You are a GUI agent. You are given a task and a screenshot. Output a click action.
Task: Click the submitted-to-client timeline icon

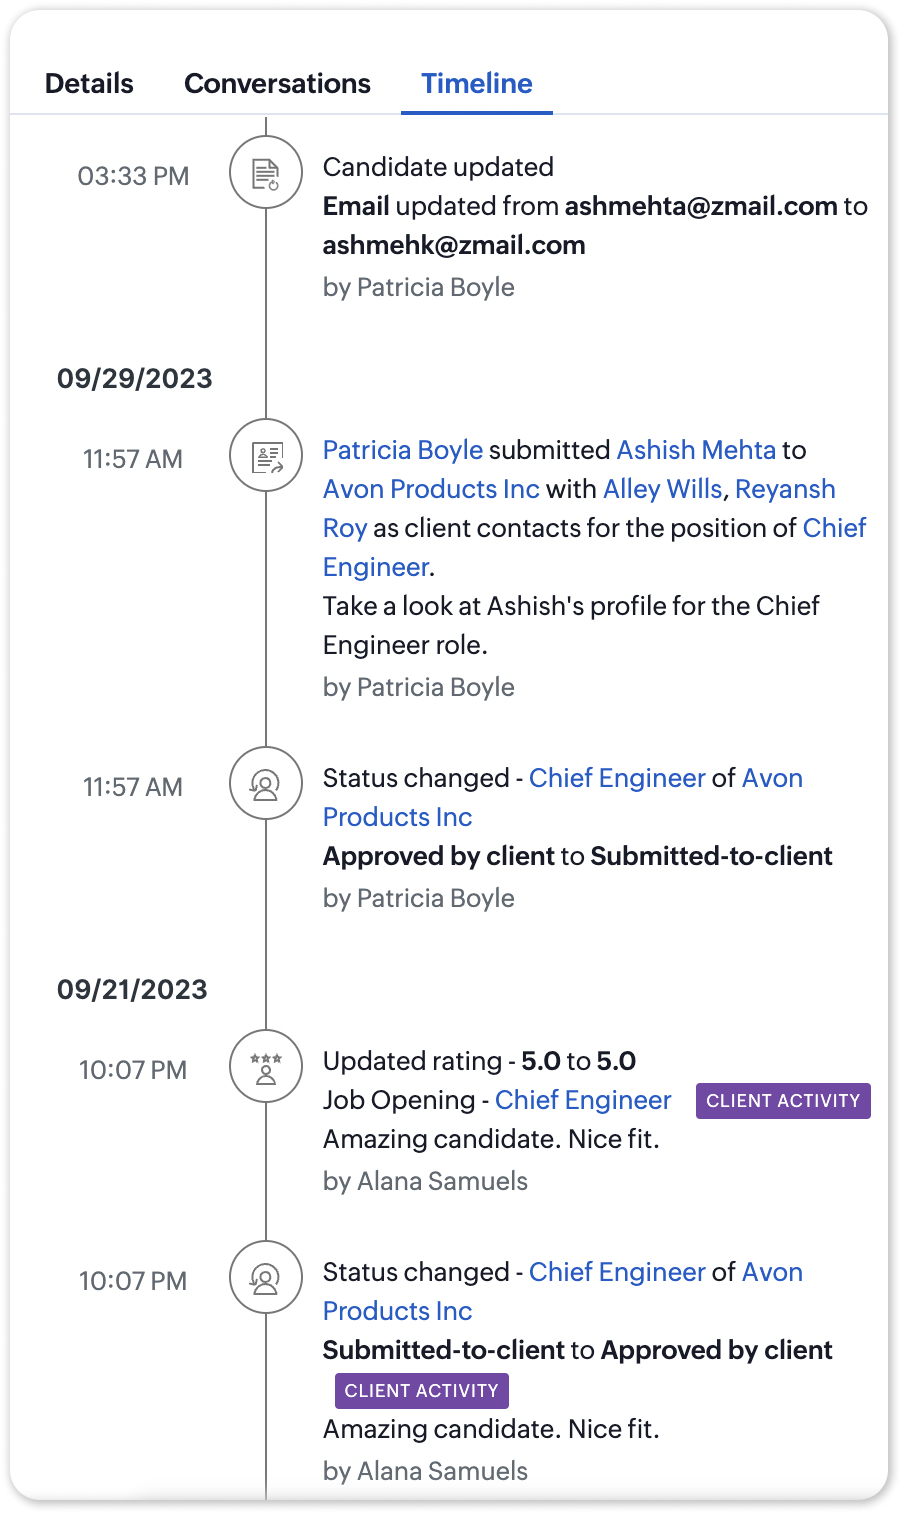click(266, 455)
